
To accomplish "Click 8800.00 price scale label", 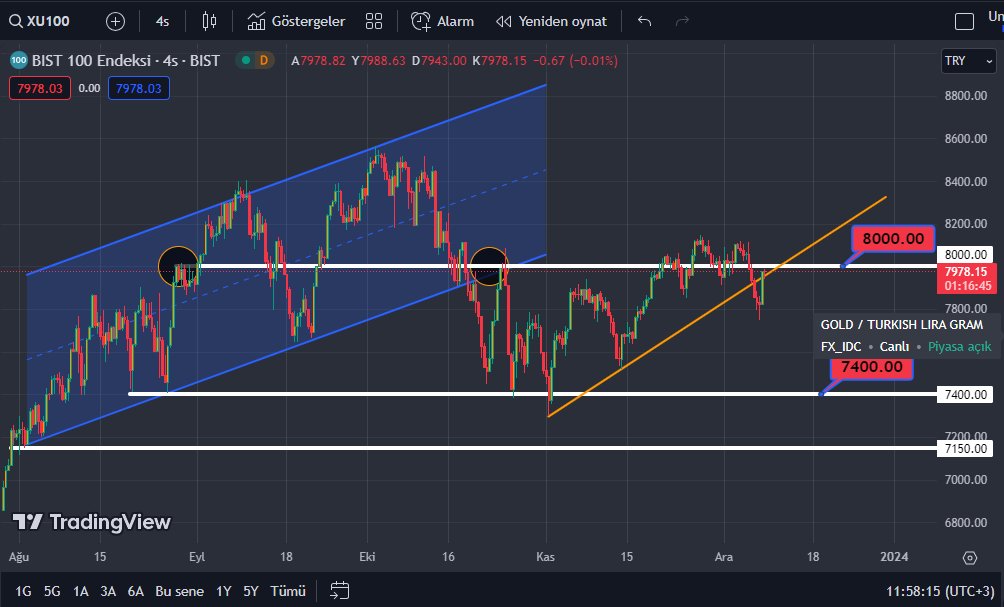I will click(966, 95).
